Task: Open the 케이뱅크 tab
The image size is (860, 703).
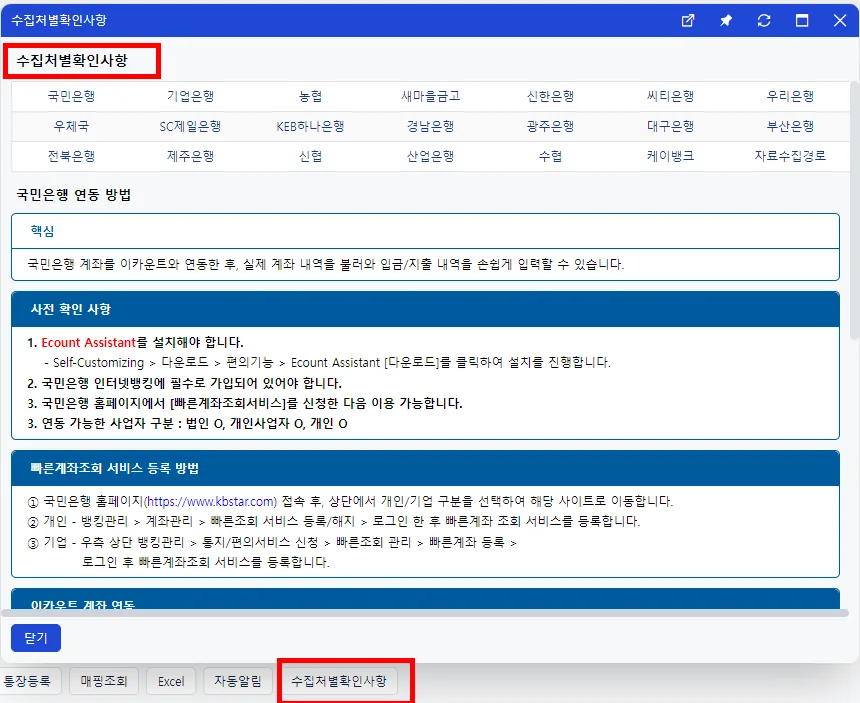Action: coord(670,156)
